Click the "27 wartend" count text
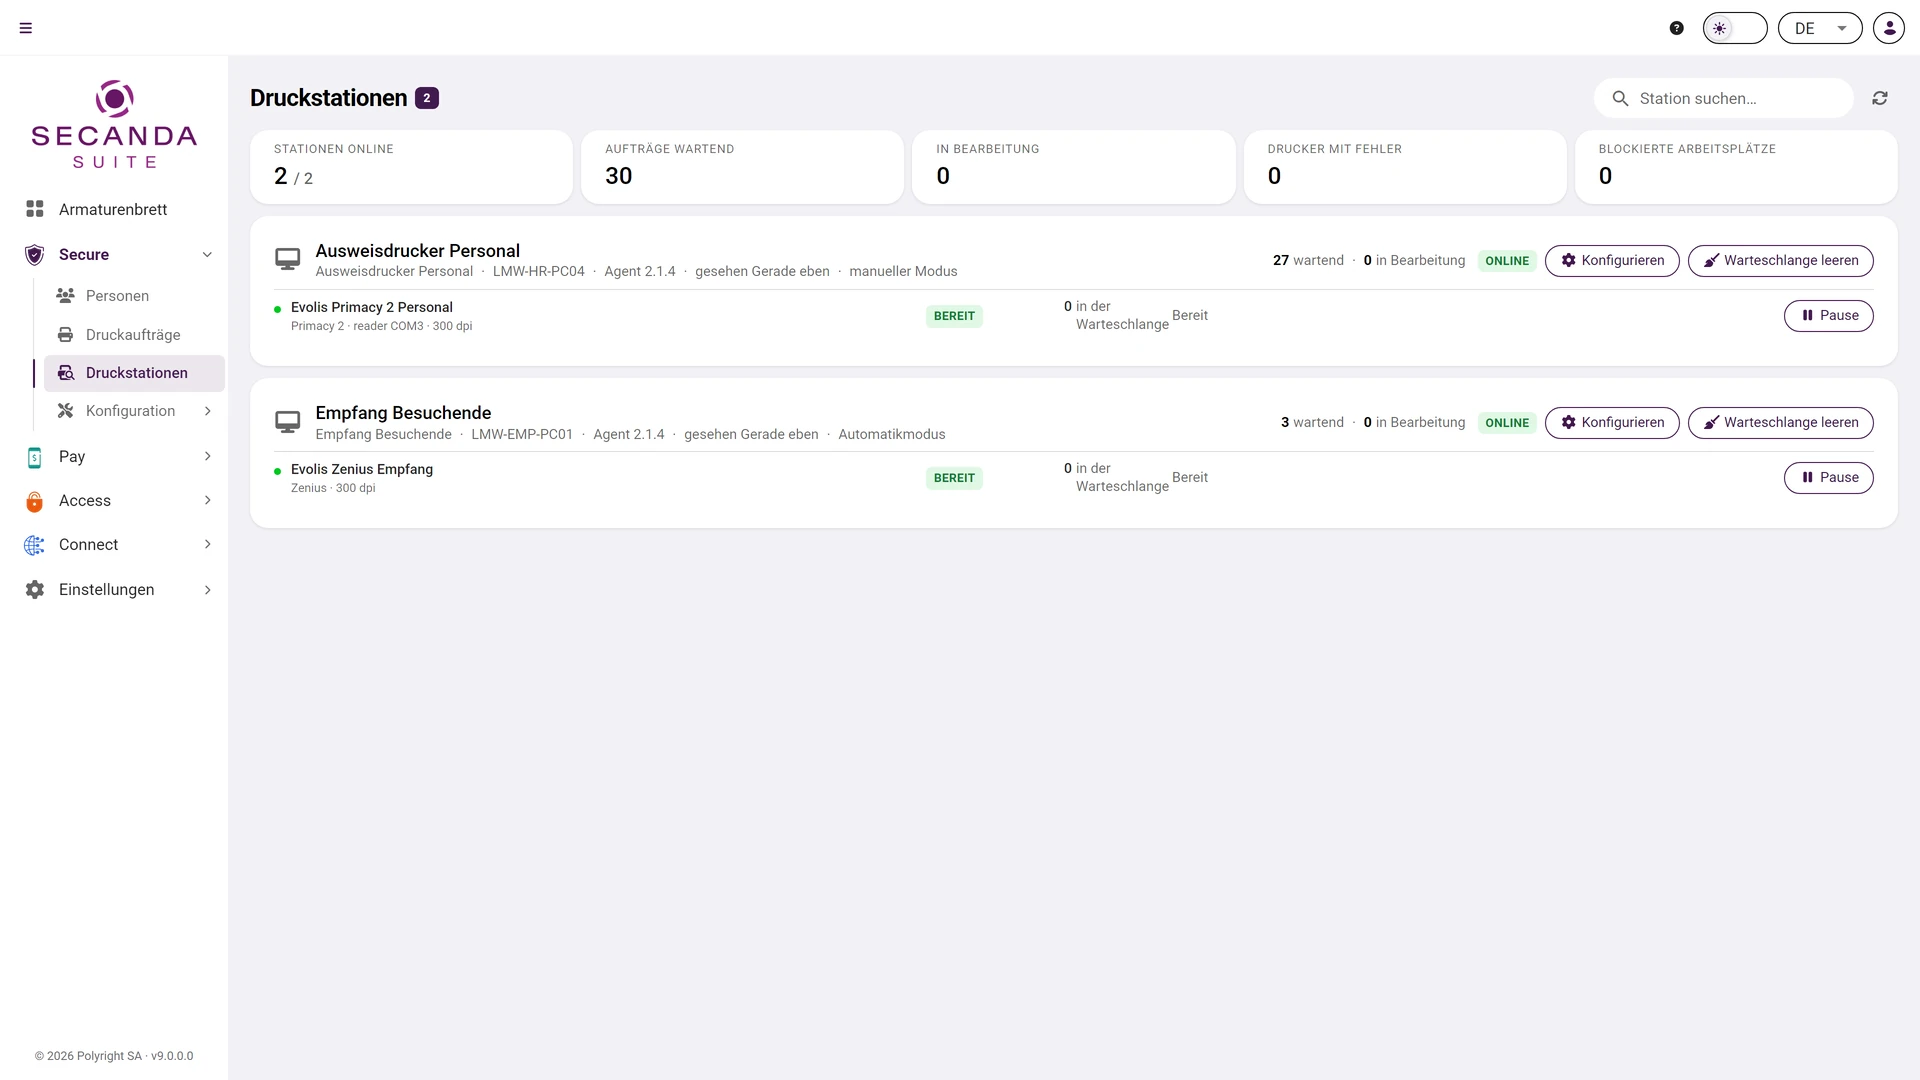The height and width of the screenshot is (1080, 1920). [x=1308, y=260]
